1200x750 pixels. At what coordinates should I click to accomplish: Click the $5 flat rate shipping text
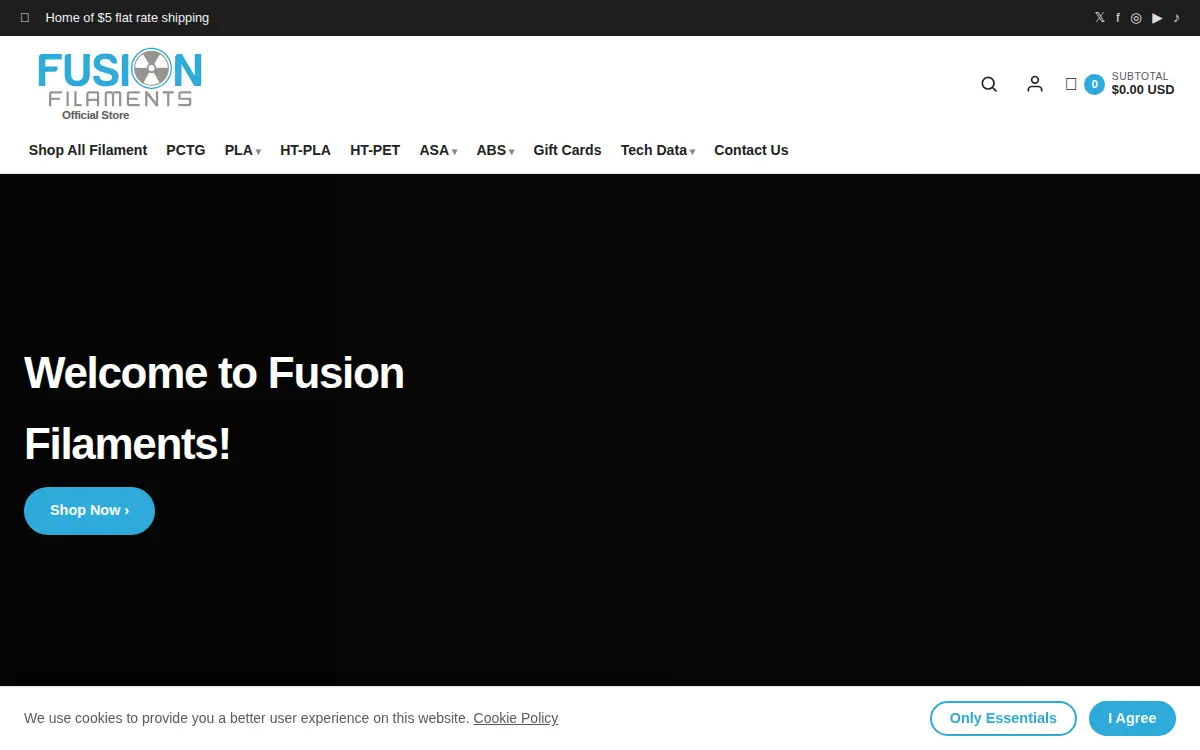[x=127, y=18]
